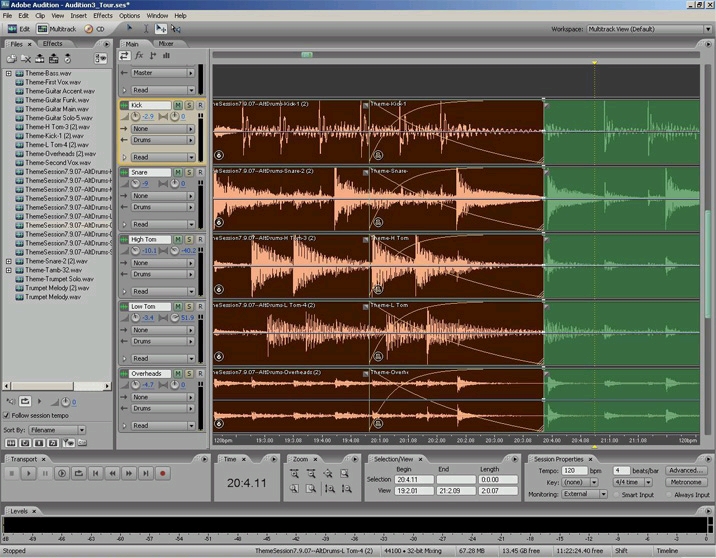Click the Advanced... button in Session Properties

(686, 470)
